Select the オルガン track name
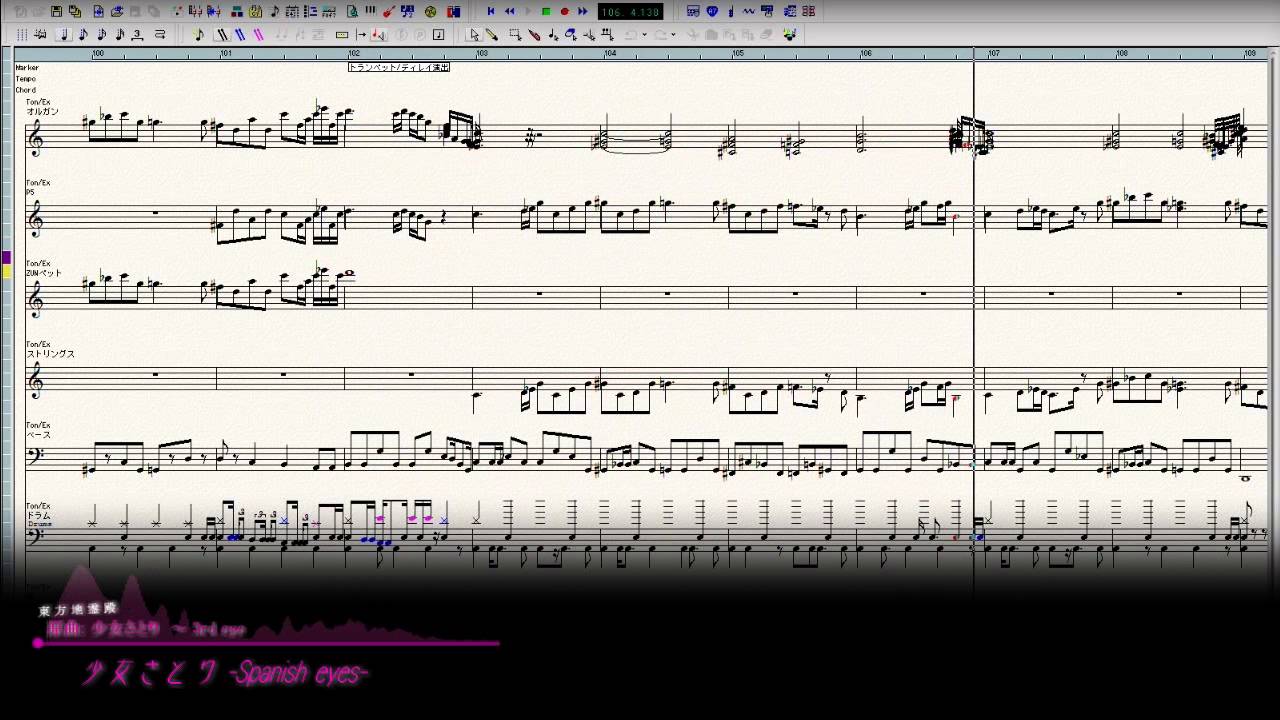This screenshot has width=1280, height=720. click(x=42, y=111)
